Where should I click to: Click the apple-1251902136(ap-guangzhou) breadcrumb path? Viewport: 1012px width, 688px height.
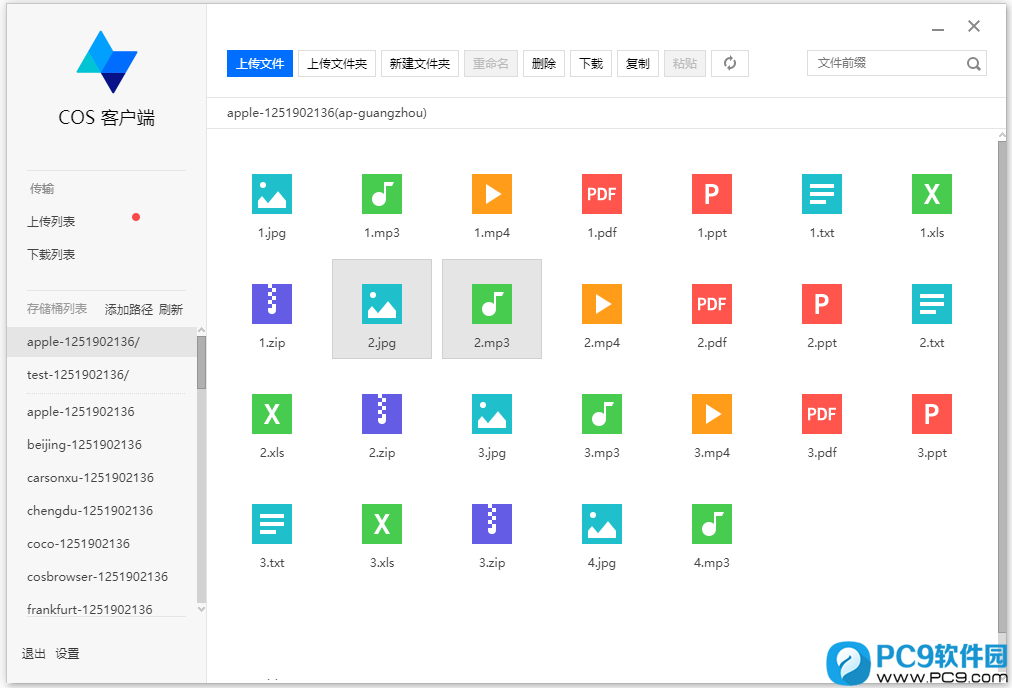(x=327, y=113)
